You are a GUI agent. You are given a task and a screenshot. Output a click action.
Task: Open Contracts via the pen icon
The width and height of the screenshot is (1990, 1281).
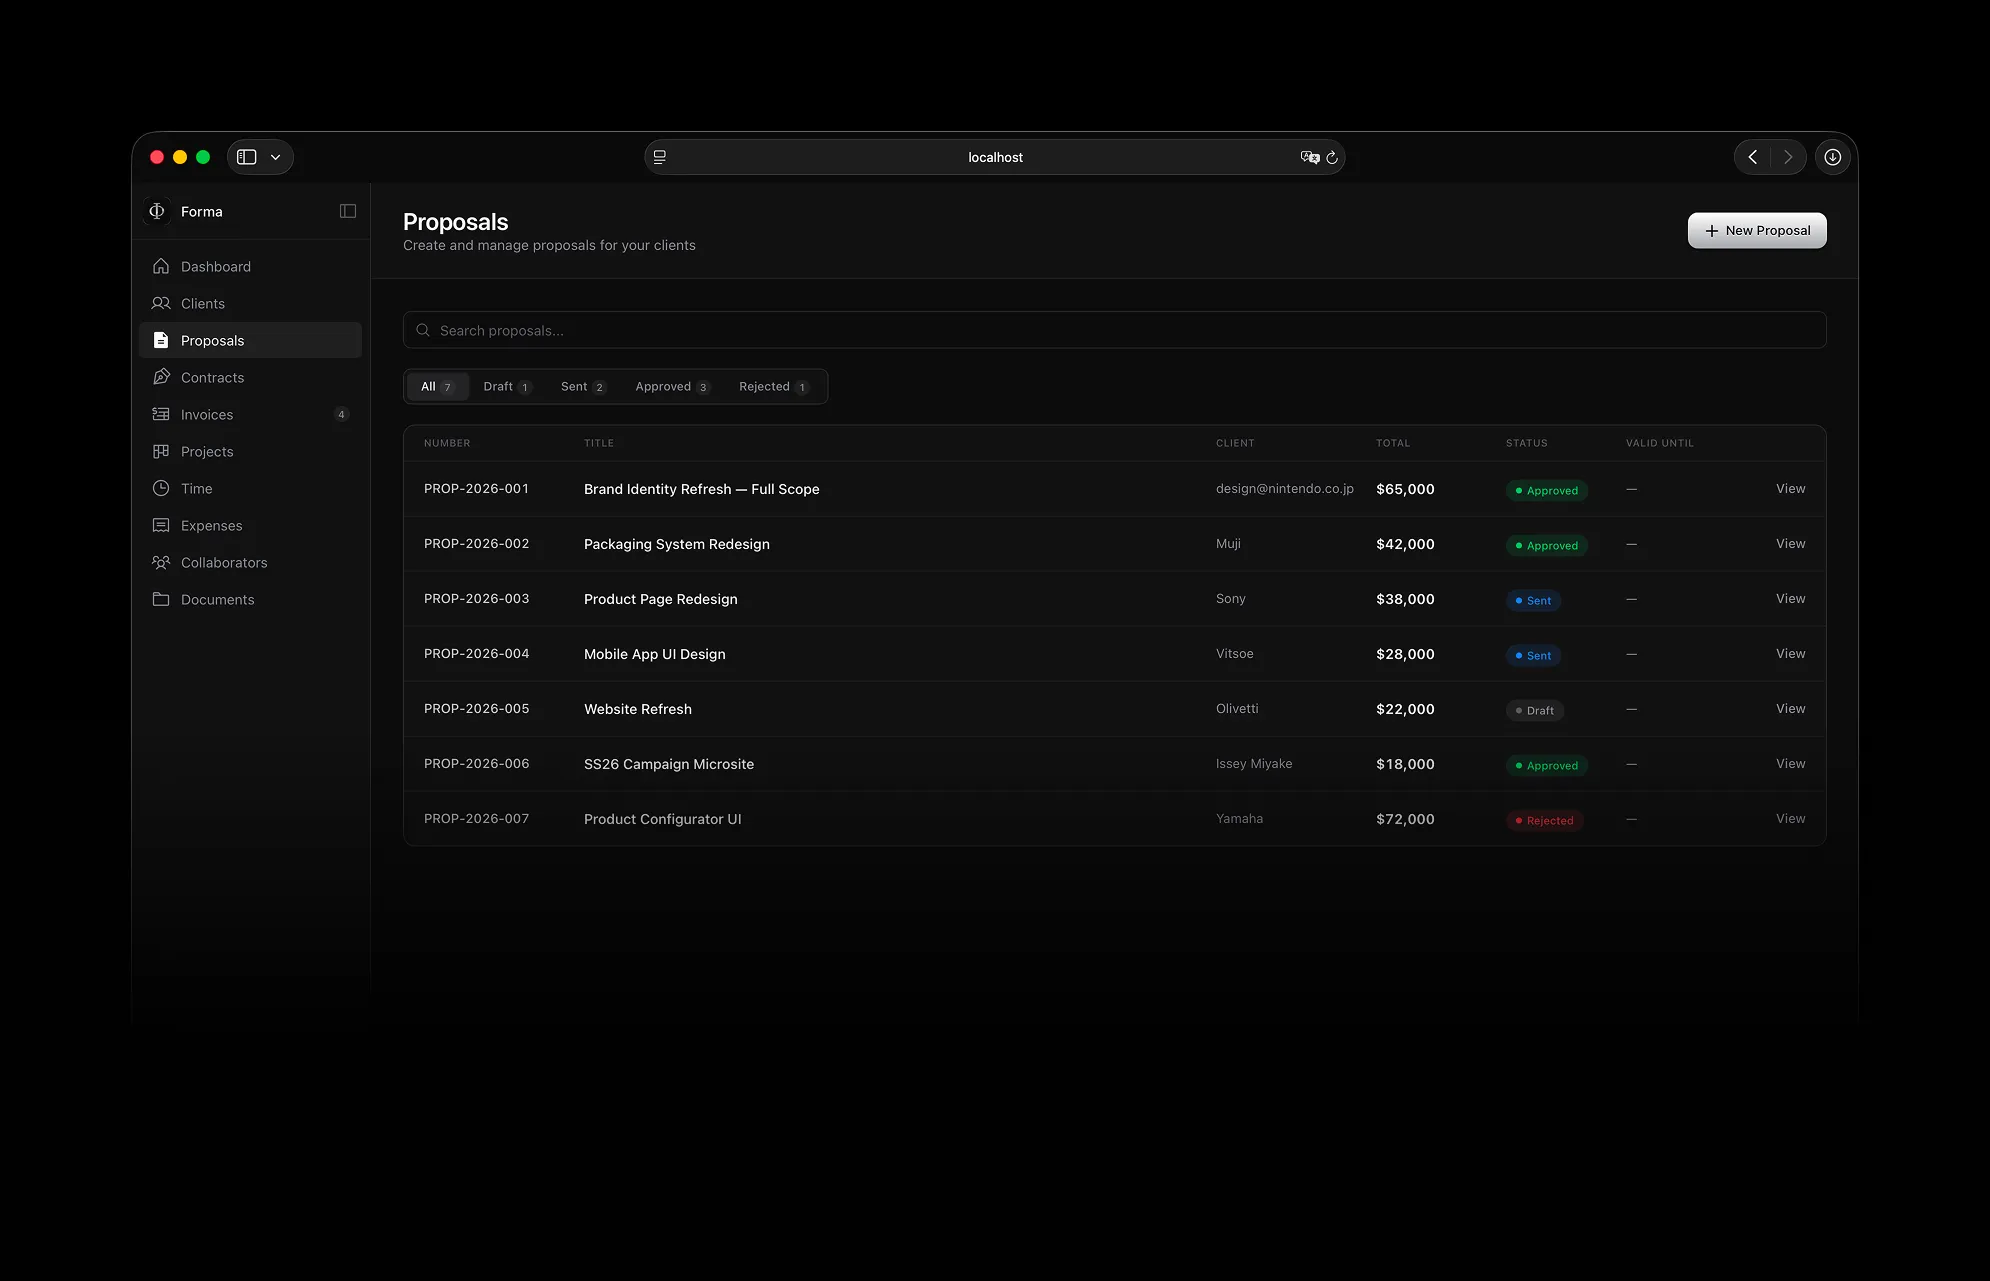coord(161,377)
